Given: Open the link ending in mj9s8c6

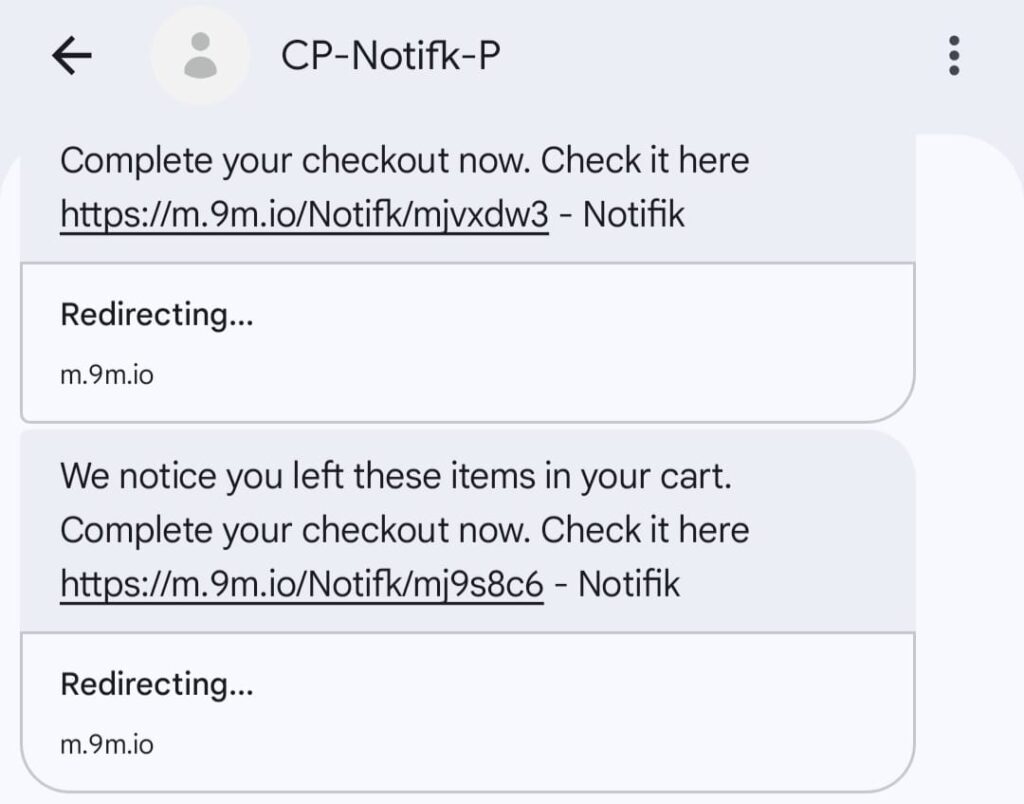Looking at the screenshot, I should coord(302,584).
